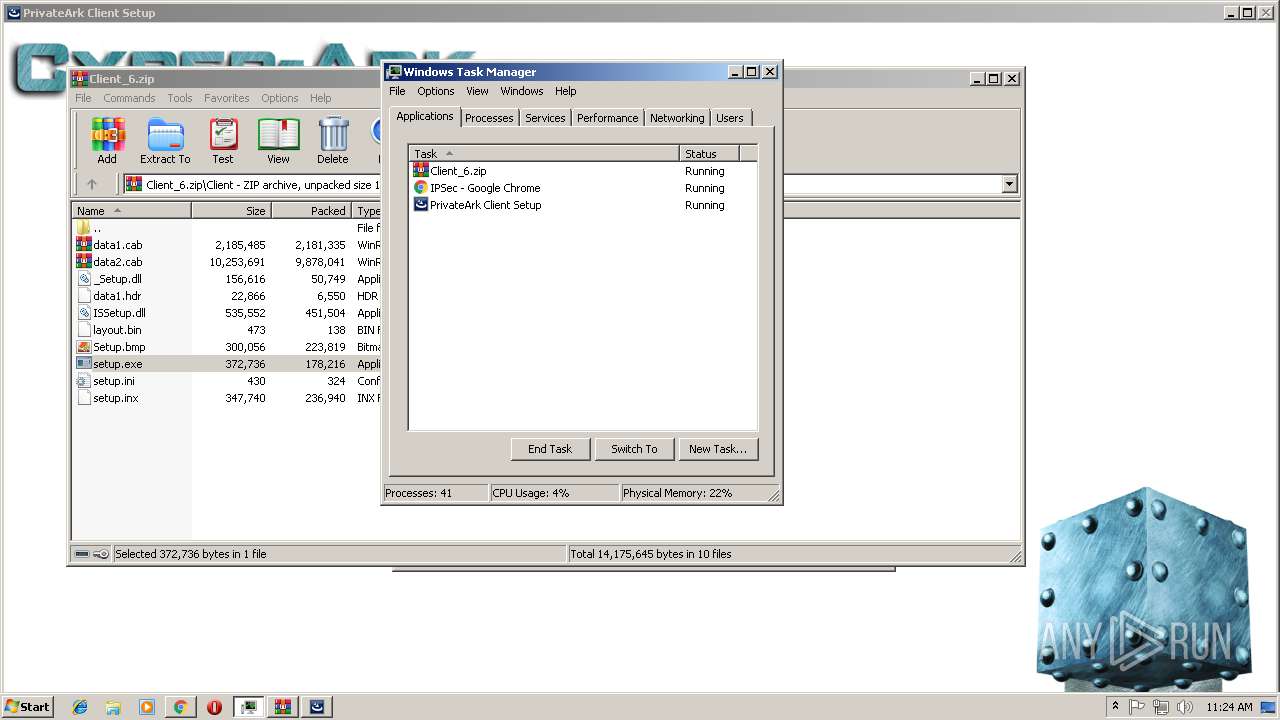Sort tasks by the Task column header
1280x720 pixels.
(544, 154)
